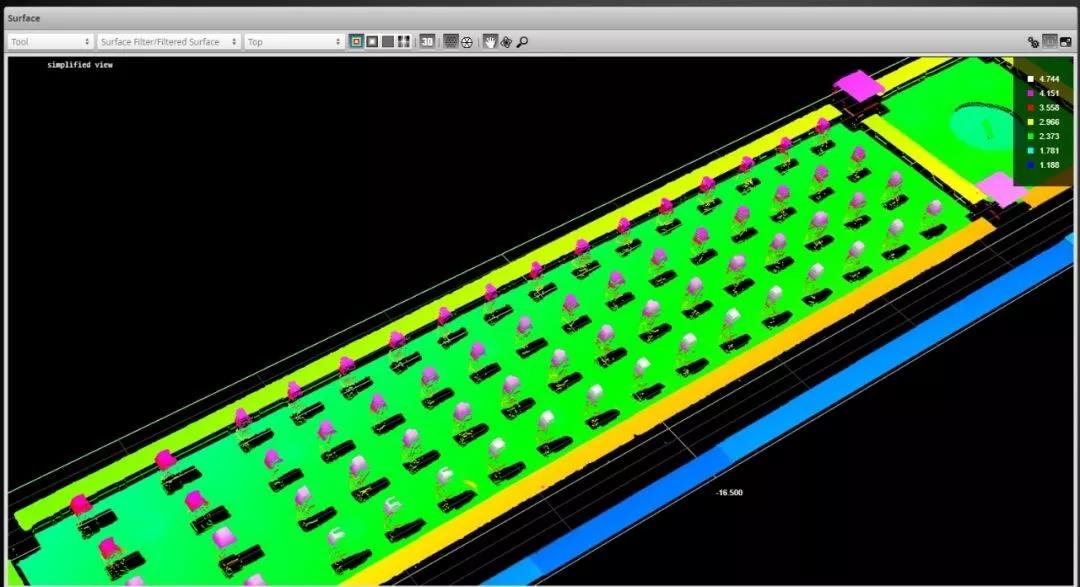Screen dimensions: 1080x587
Task: Switch to grayscale gradient display mode
Action: (372, 42)
